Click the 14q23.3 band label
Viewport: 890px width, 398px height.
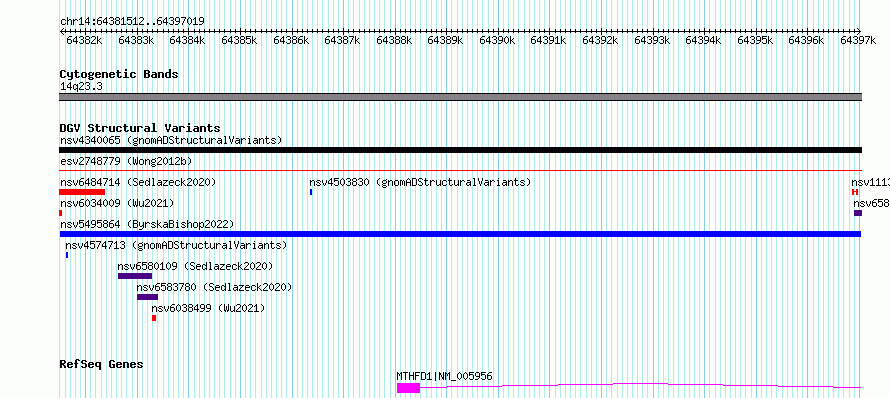pos(81,86)
